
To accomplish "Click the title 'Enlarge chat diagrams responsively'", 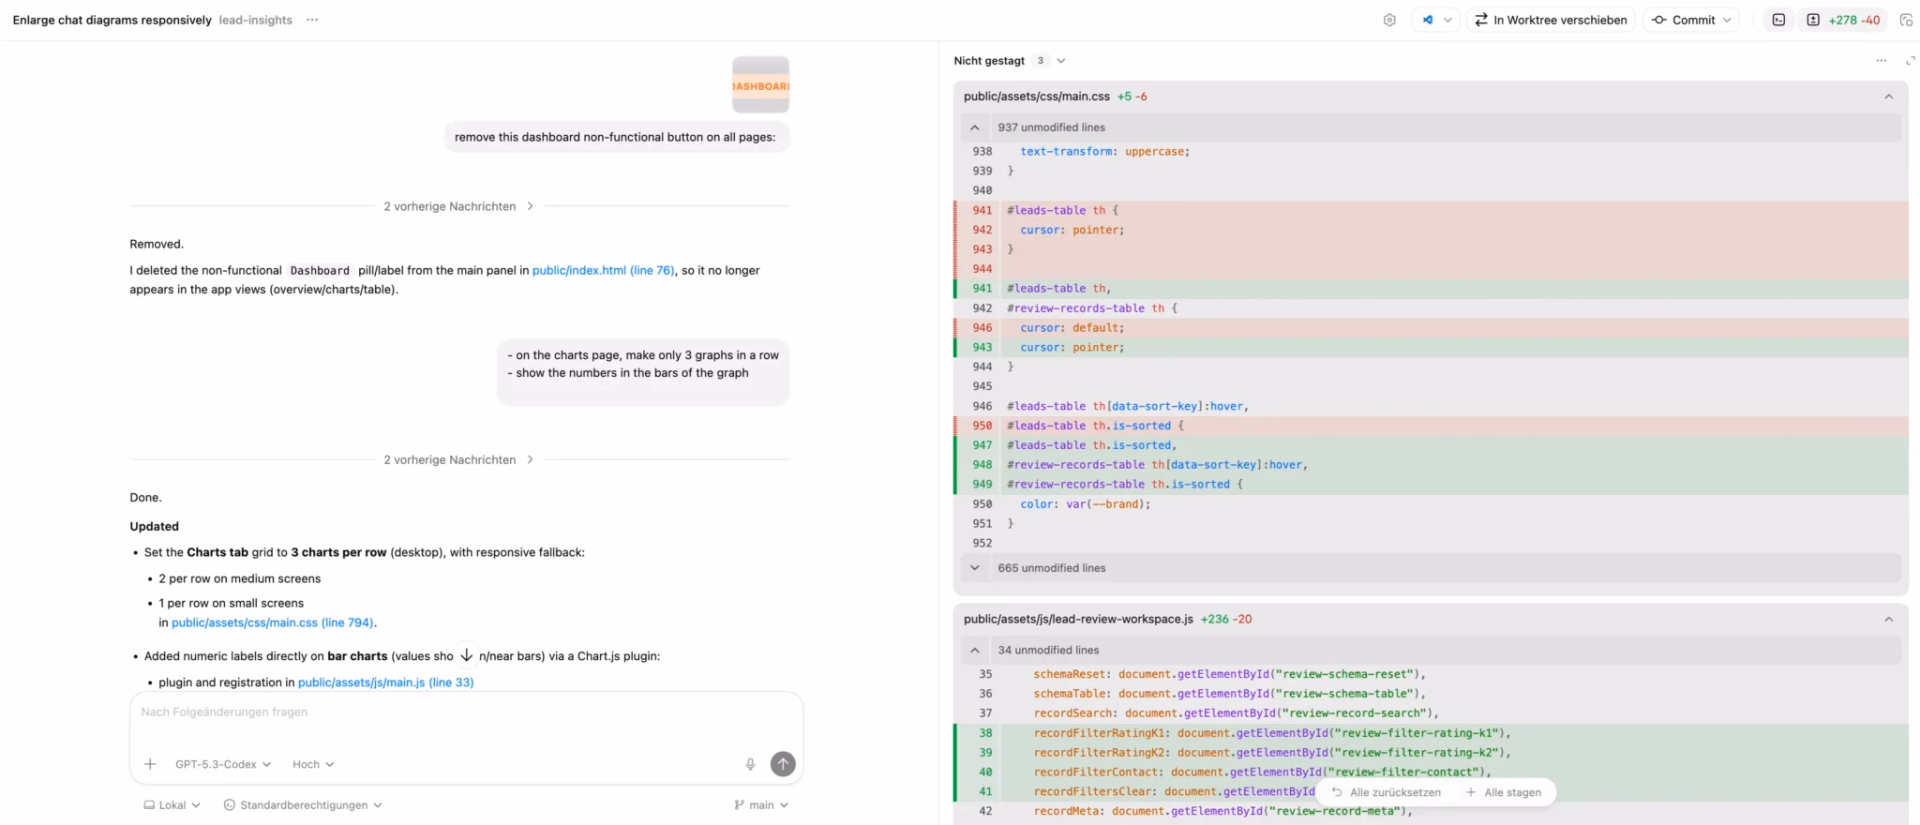I will pos(112,20).
